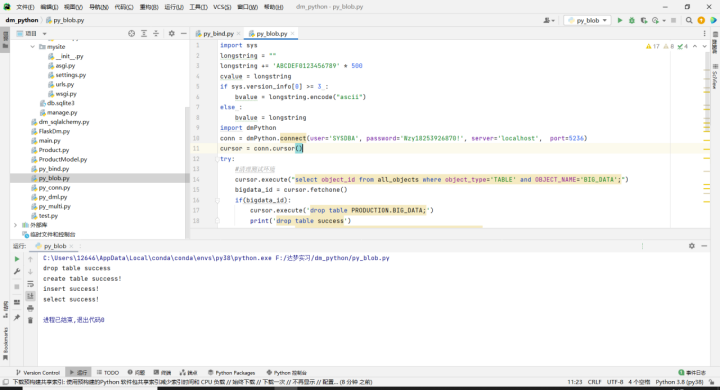Open py_blob run configuration dropdown
The height and width of the screenshot is (390, 720).
[x=588, y=20]
